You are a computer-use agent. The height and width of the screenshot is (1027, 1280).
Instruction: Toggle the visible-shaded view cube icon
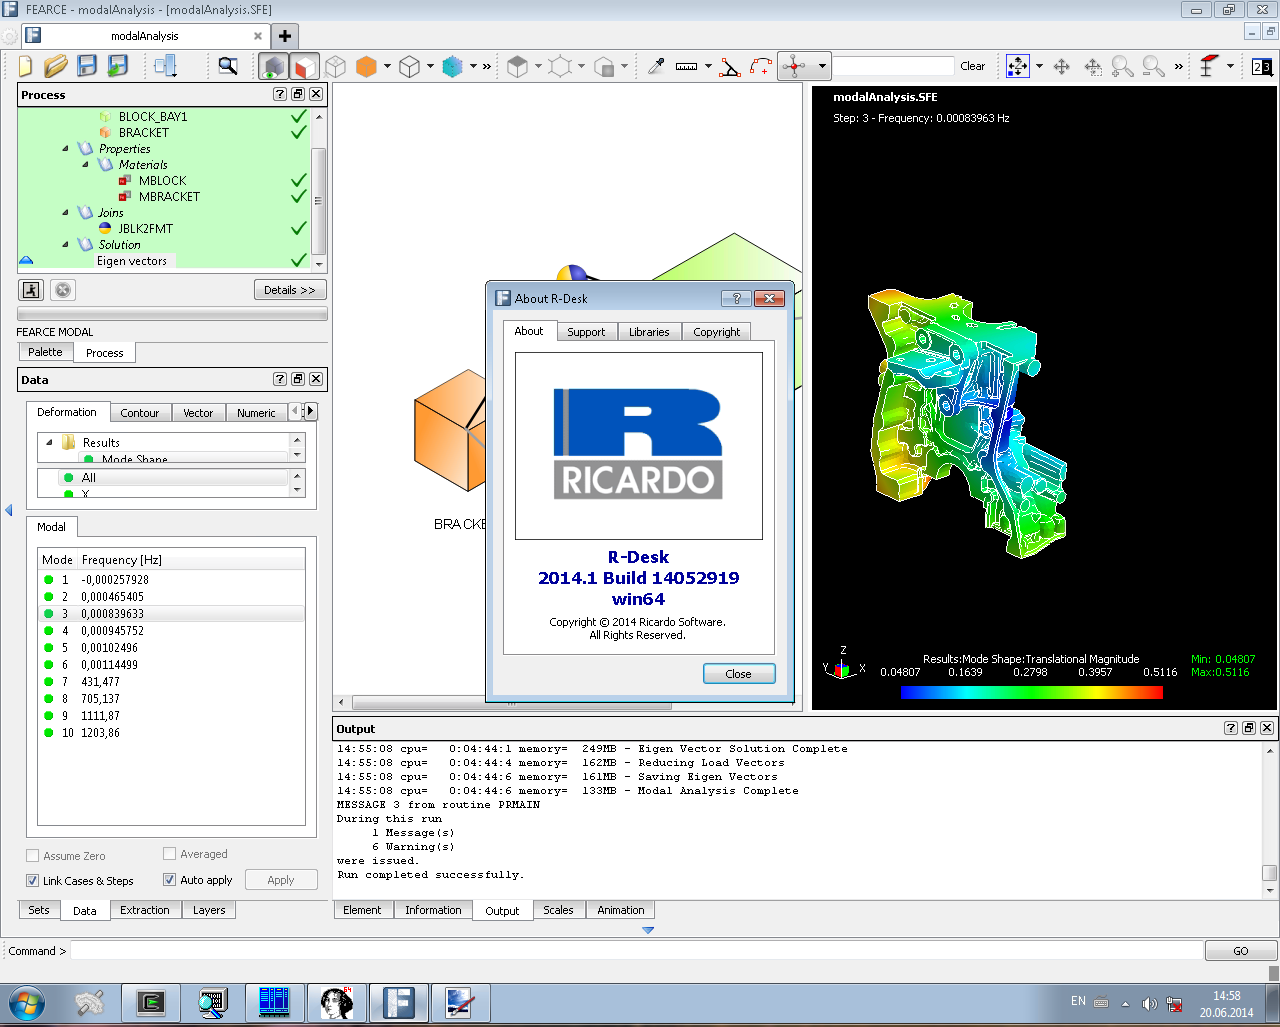coord(274,66)
